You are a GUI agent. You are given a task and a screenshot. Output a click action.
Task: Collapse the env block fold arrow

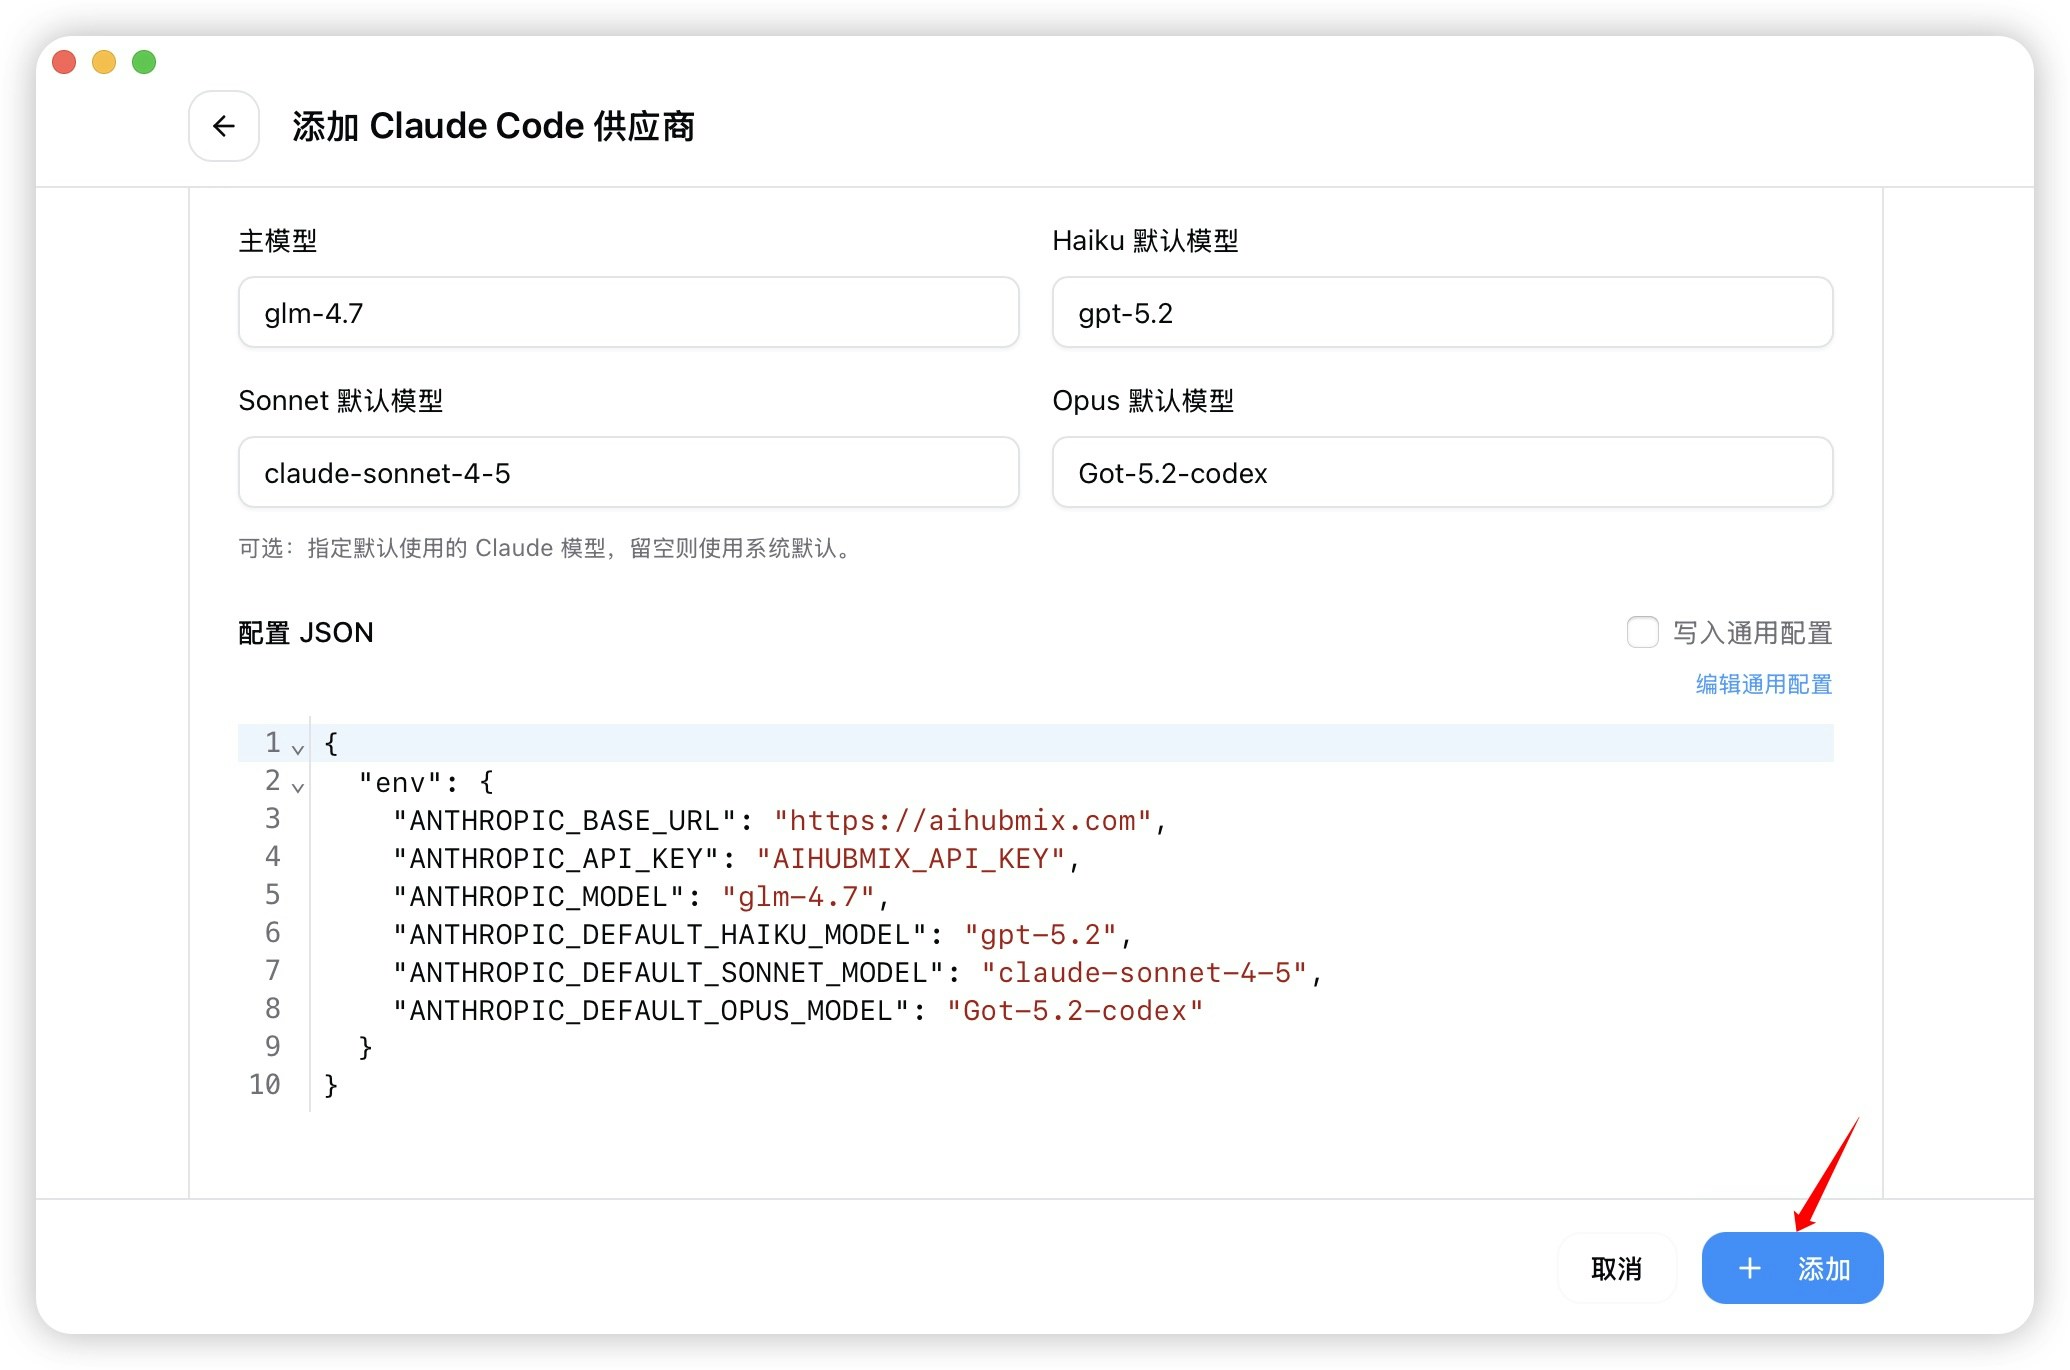[x=298, y=786]
